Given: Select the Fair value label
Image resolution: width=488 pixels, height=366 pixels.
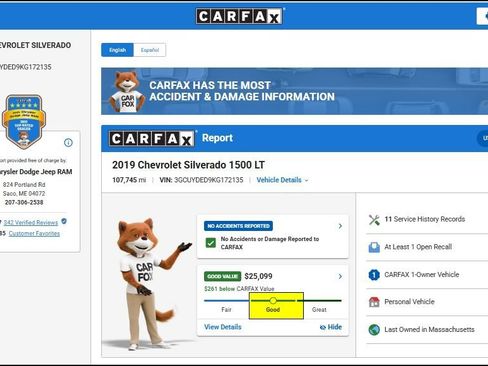Looking at the screenshot, I should coord(226,310).
